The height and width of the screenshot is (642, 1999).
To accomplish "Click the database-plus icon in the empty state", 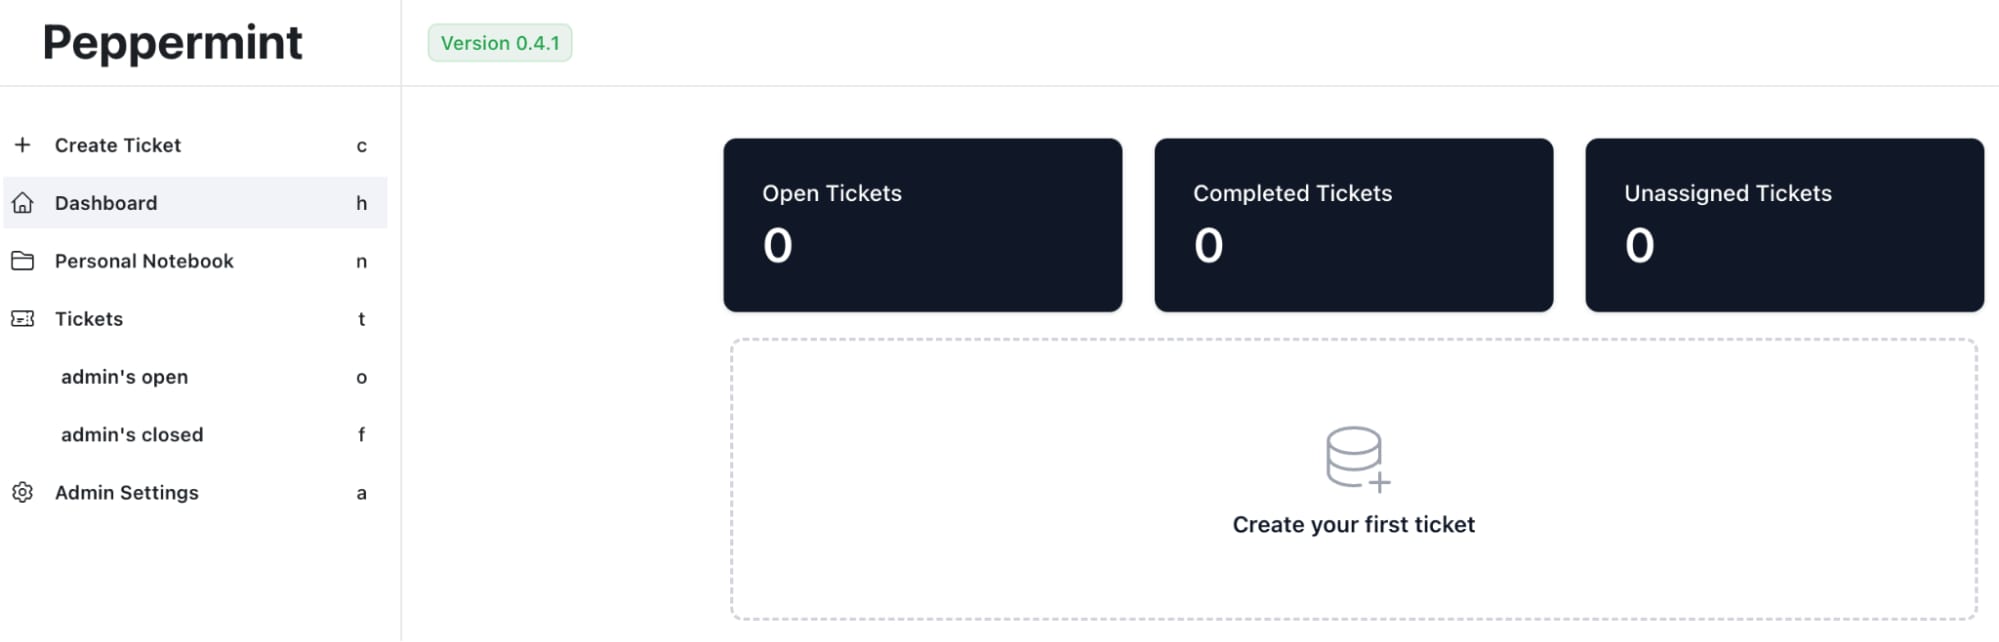I will 1353,460.
